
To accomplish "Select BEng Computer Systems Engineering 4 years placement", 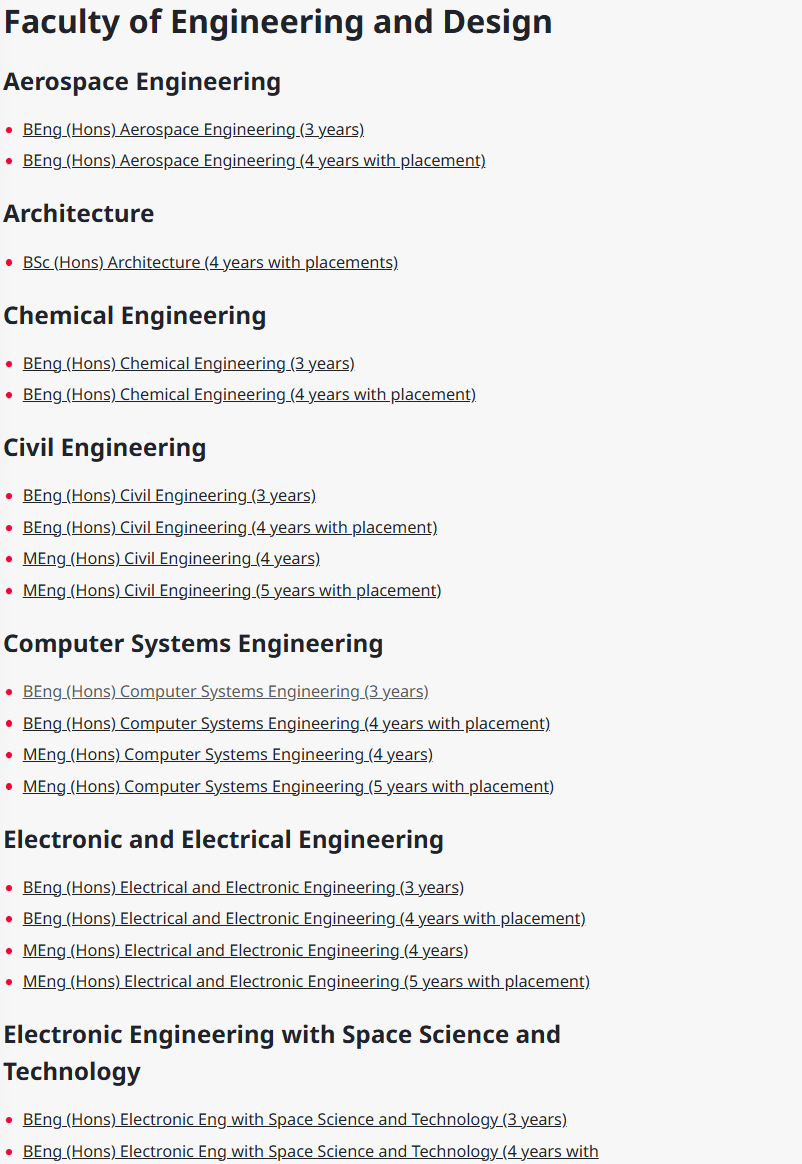I will click(287, 724).
